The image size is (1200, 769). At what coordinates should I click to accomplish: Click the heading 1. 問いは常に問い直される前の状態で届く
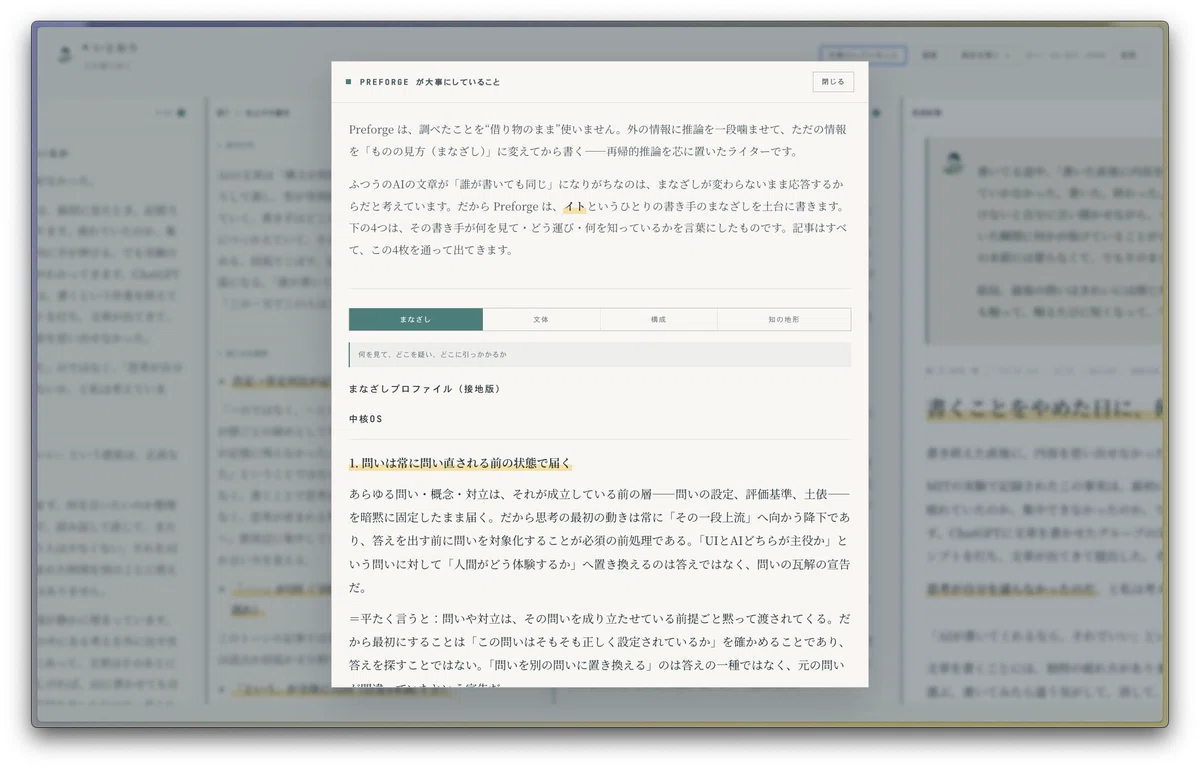[x=460, y=463]
